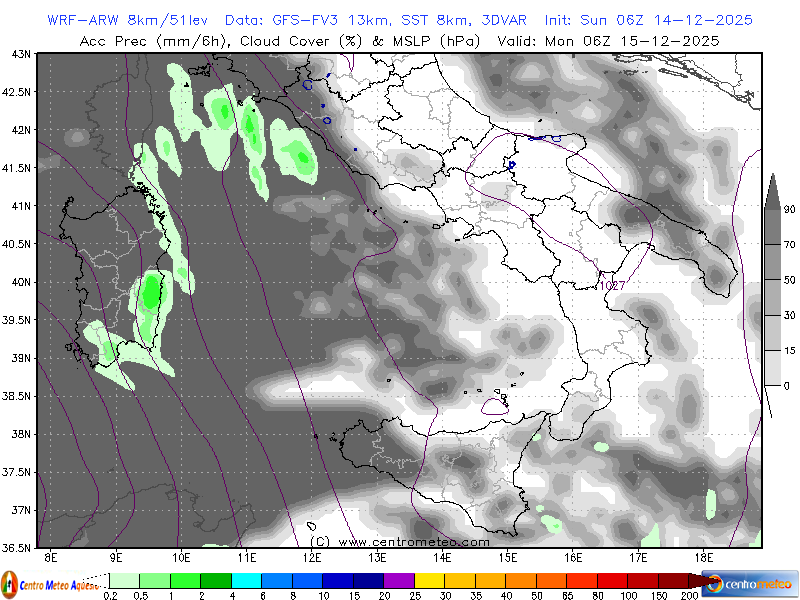The height and width of the screenshot is (600, 800).
Task: Click the 18E longitude axis label
Action: point(703,556)
